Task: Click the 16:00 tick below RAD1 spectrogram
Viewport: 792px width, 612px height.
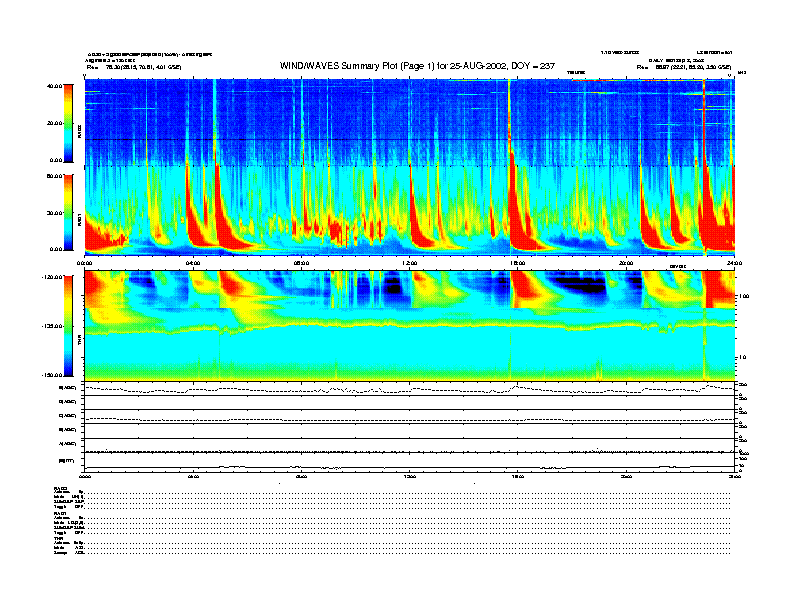Action: [x=518, y=263]
